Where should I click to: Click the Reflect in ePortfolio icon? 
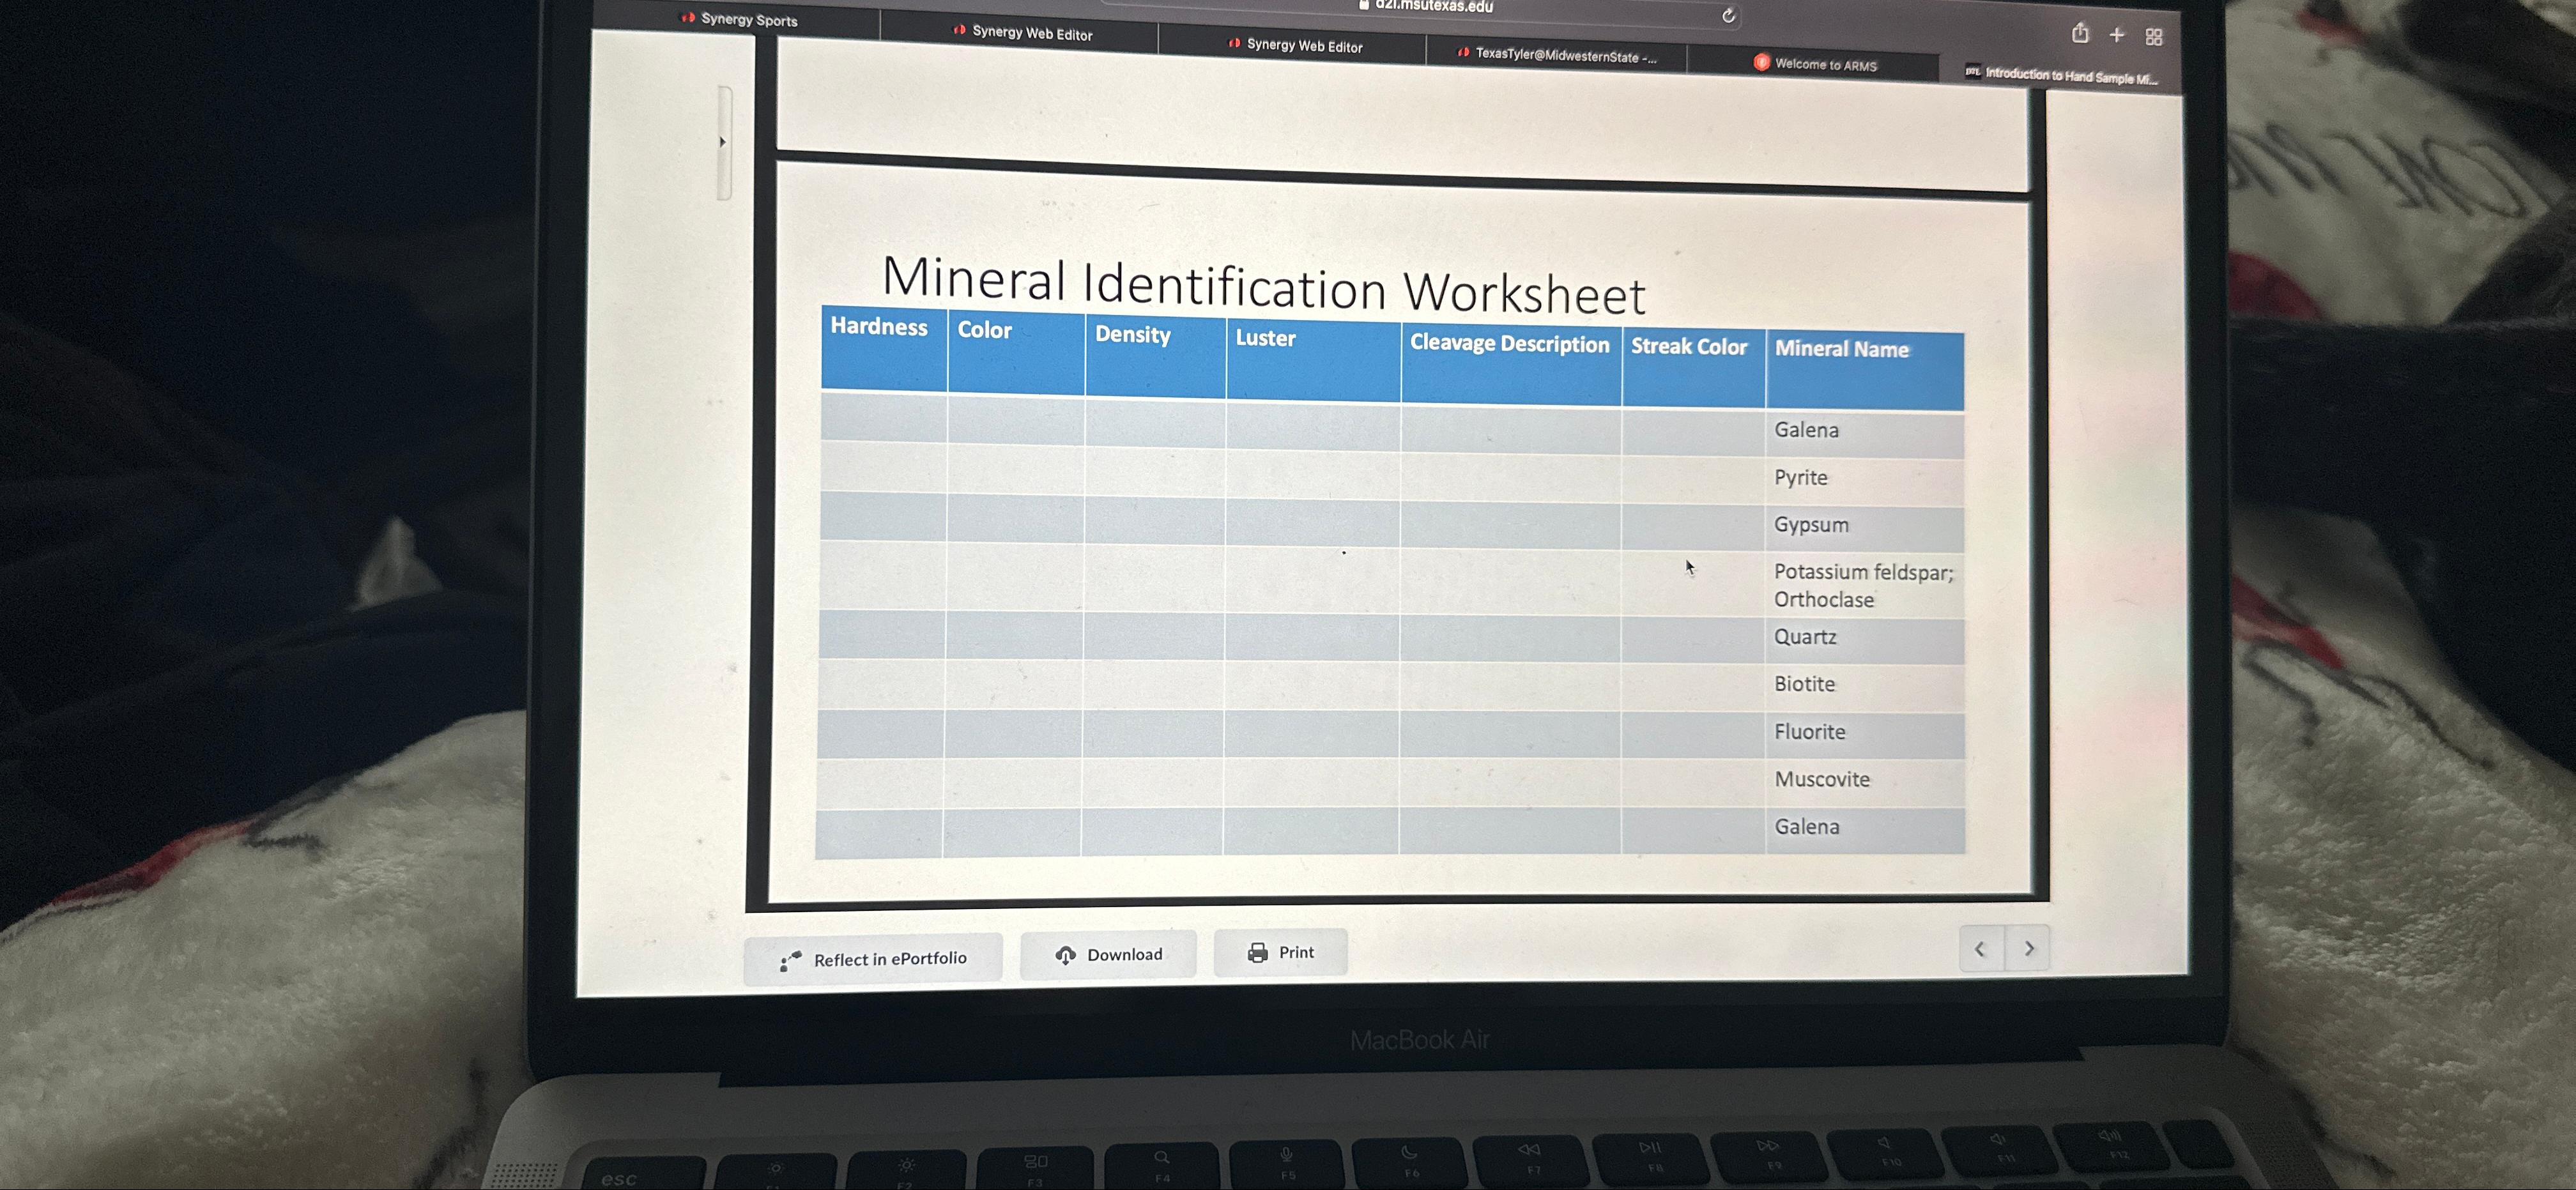click(x=790, y=961)
